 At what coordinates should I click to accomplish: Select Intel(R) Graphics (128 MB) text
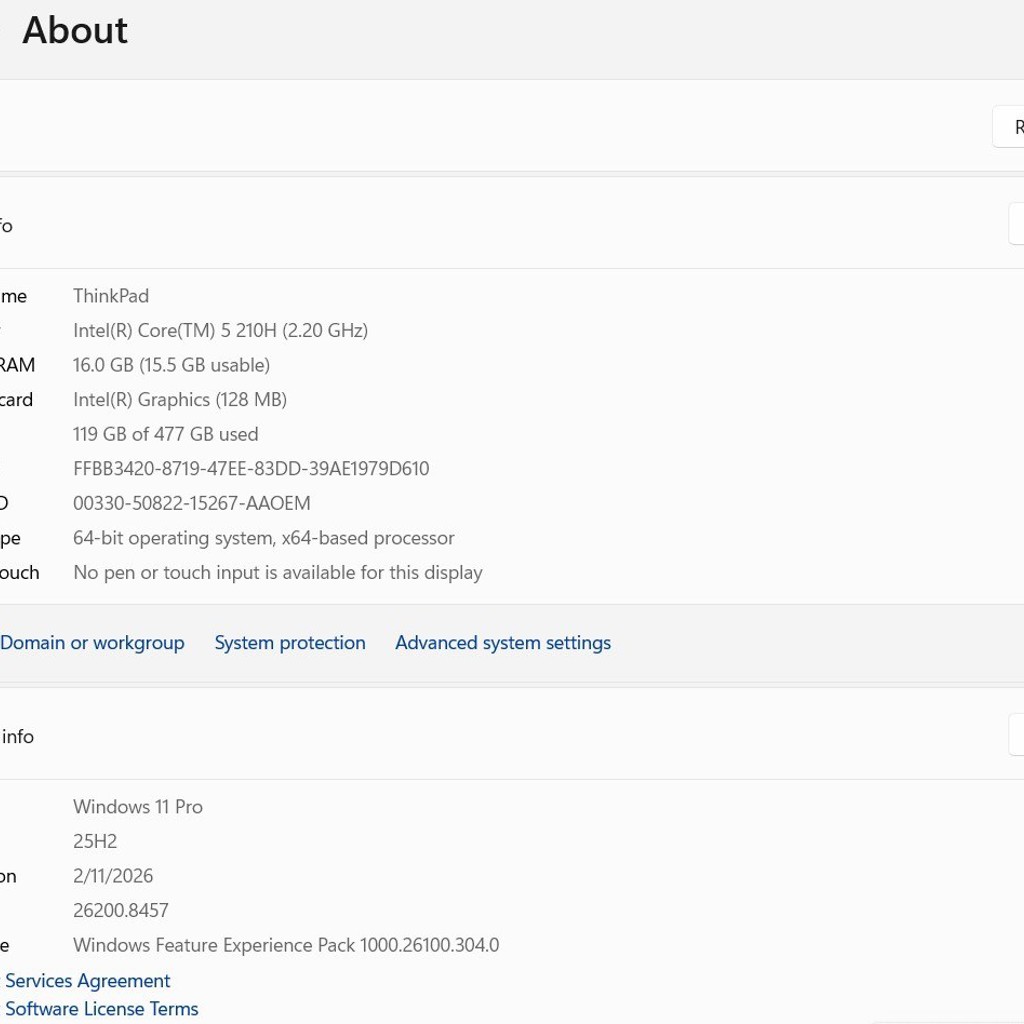(x=180, y=400)
